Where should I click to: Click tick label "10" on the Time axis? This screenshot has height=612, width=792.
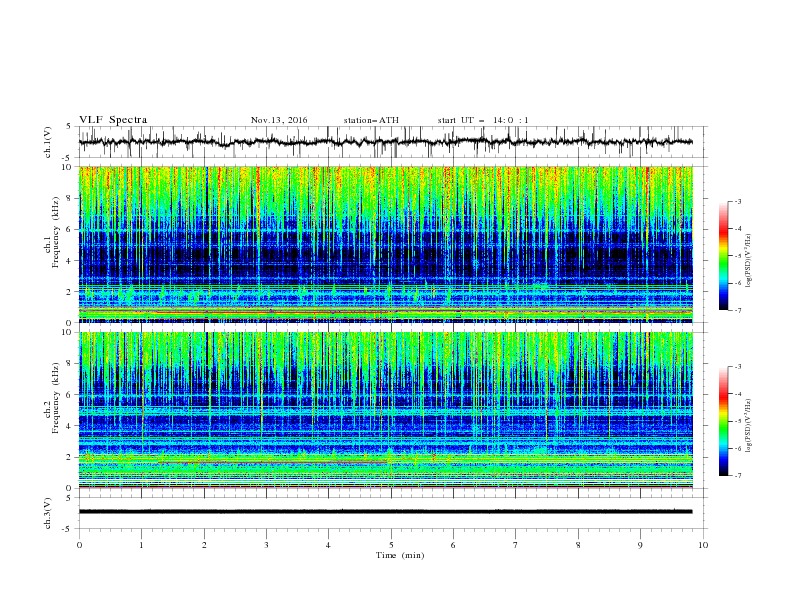pos(703,545)
